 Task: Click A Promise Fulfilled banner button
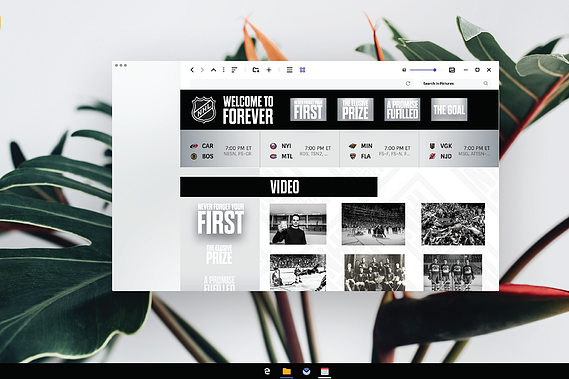point(402,110)
